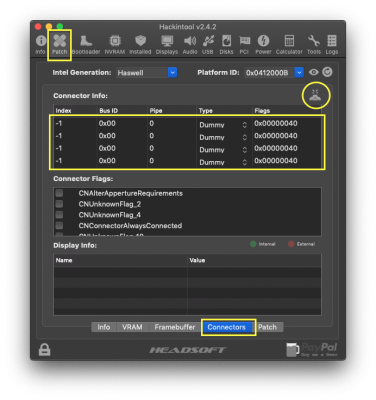The image size is (376, 400).
Task: Select the third row Index -1
Action: click(59, 148)
